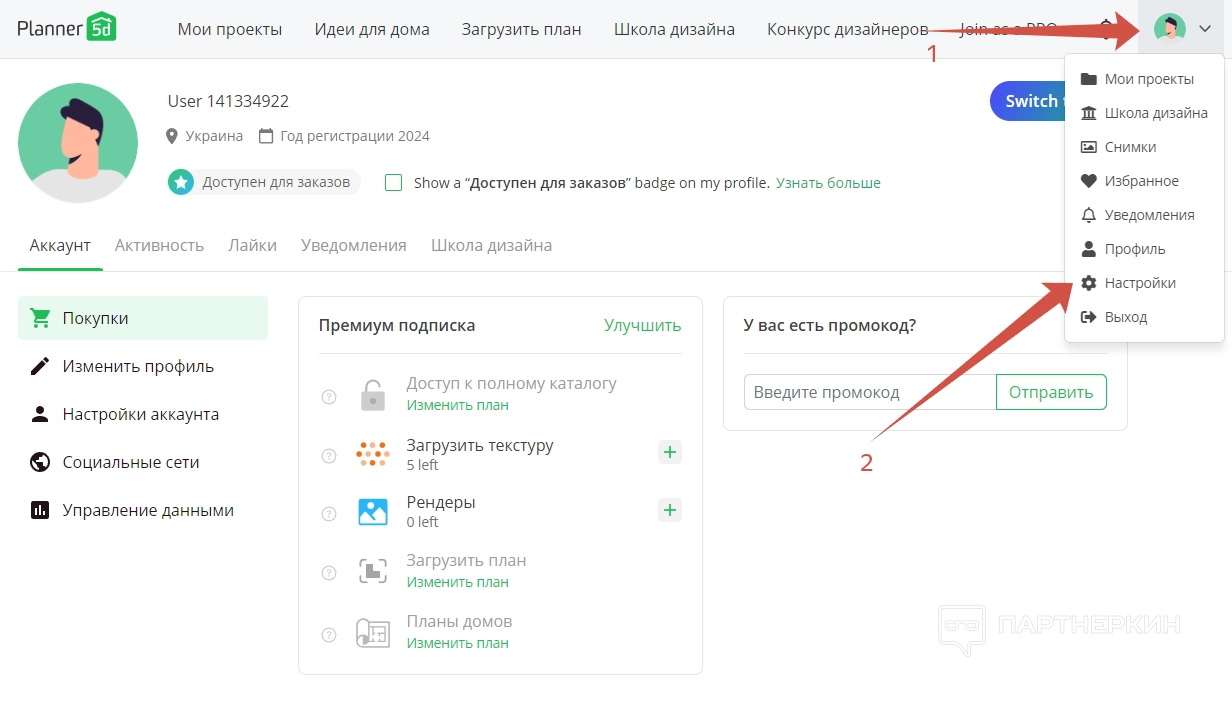
Task: Click the bell icon for Уведомления
Action: click(x=1089, y=215)
